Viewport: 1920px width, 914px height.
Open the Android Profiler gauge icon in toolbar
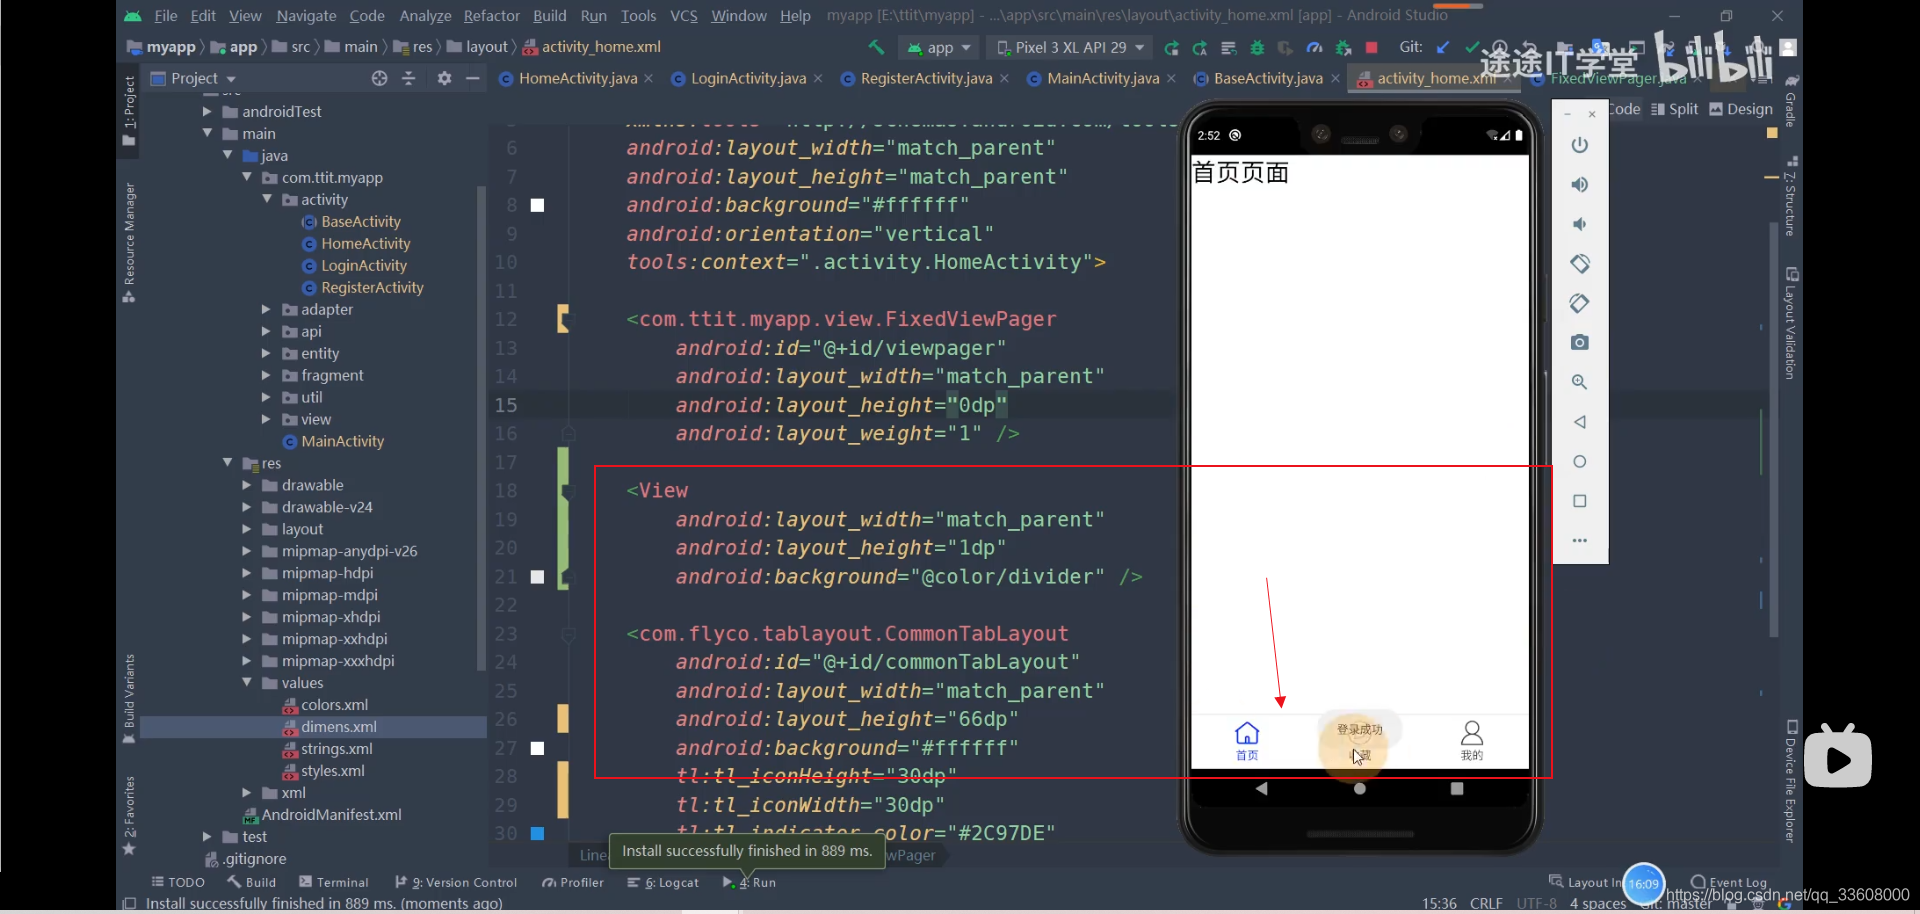[1314, 47]
